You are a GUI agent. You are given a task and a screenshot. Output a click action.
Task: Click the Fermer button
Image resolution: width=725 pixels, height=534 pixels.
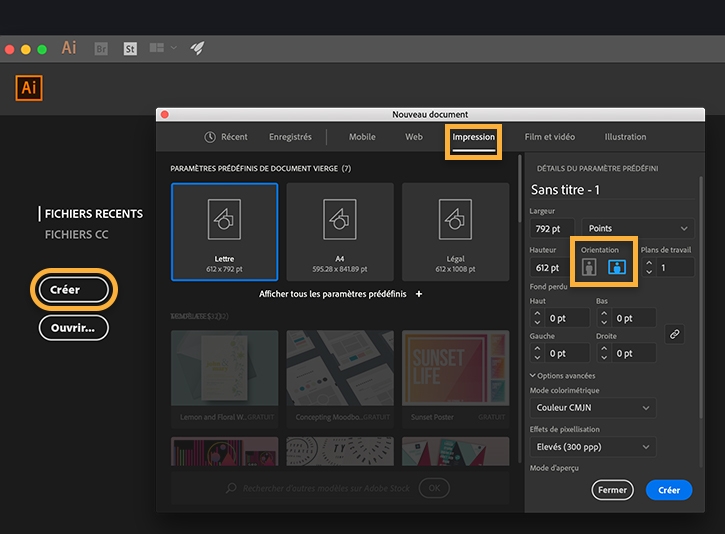tap(612, 490)
